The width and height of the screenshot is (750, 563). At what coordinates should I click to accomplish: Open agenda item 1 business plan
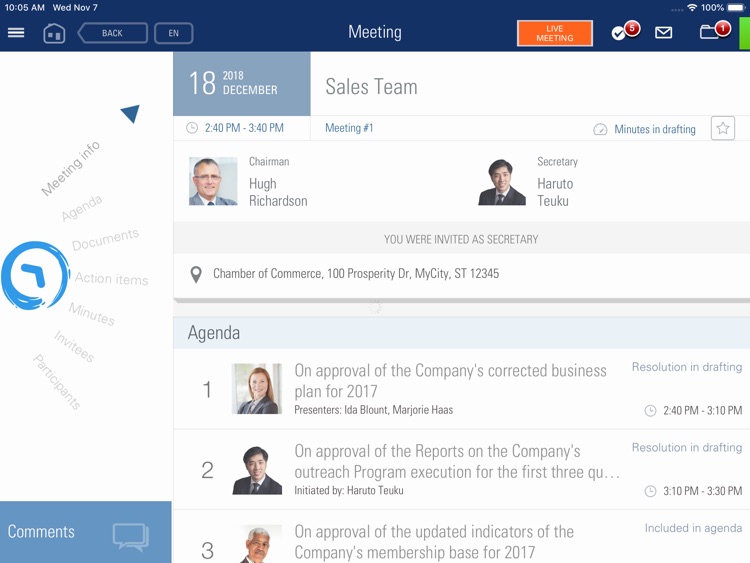462,389
